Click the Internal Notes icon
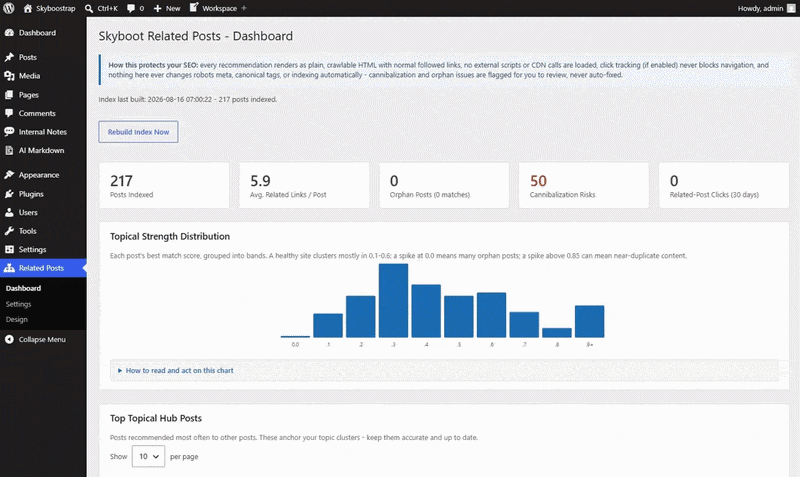Viewport: 800px width, 477px height. coord(9,132)
